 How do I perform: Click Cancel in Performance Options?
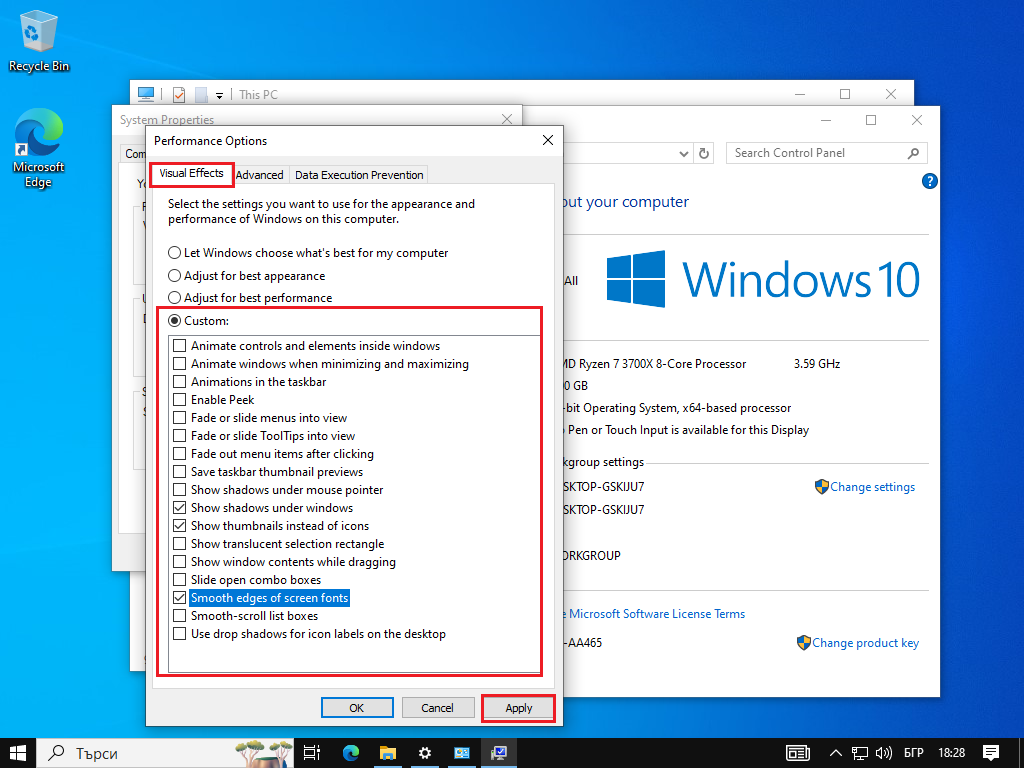click(438, 708)
